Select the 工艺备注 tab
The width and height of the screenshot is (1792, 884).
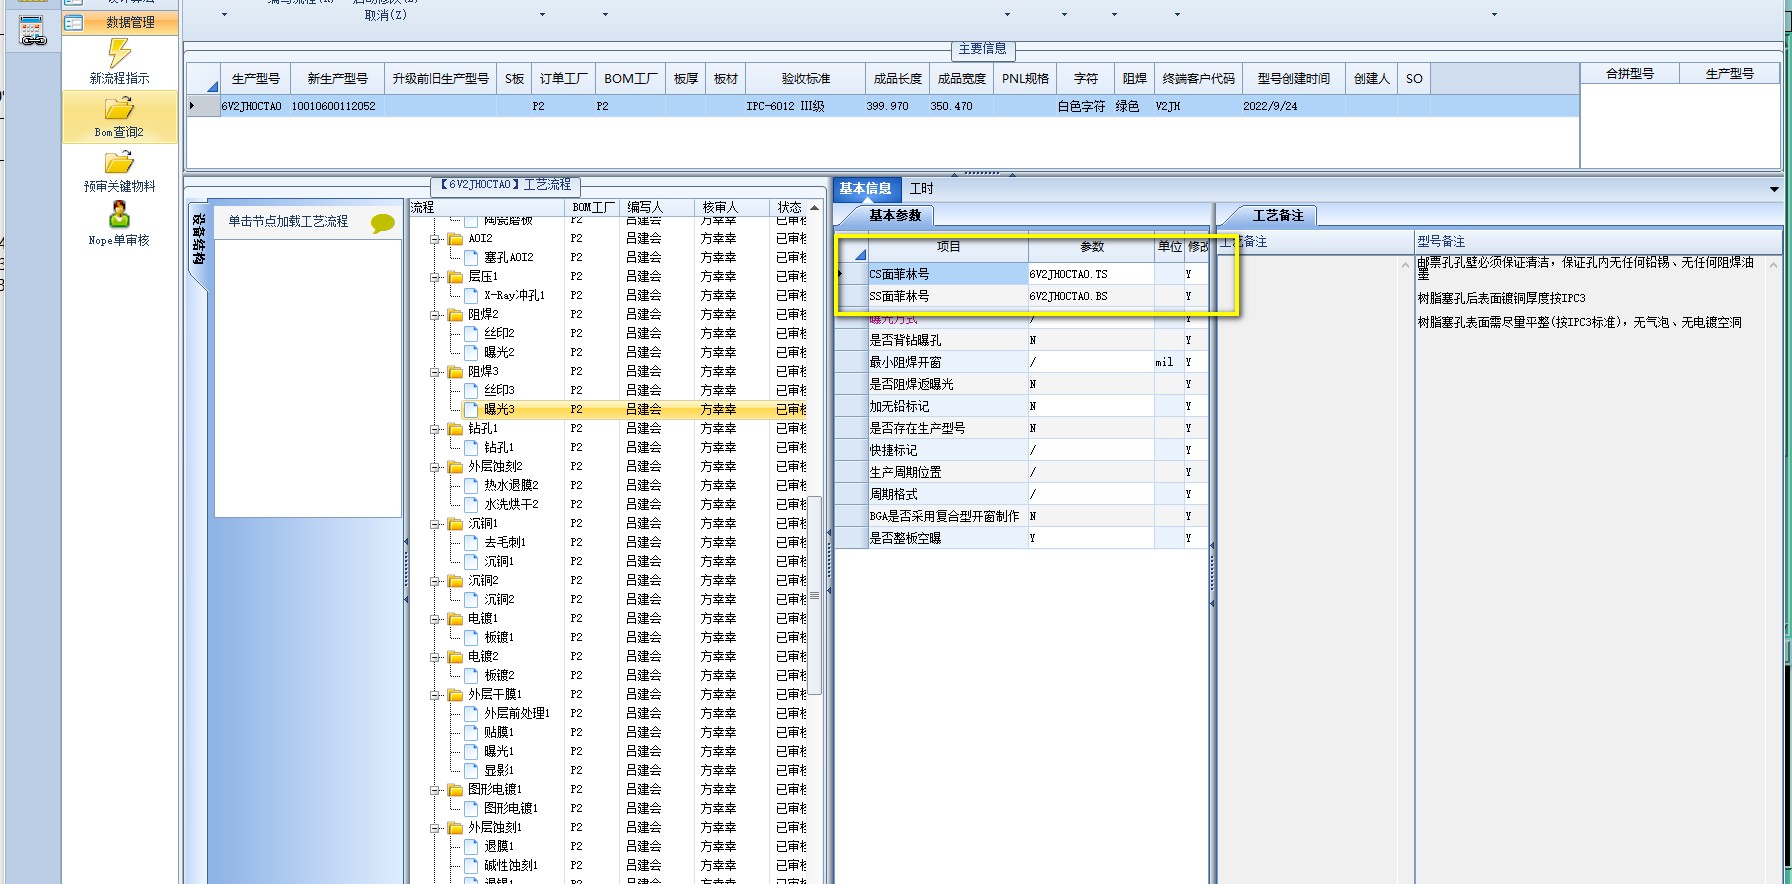1278,215
